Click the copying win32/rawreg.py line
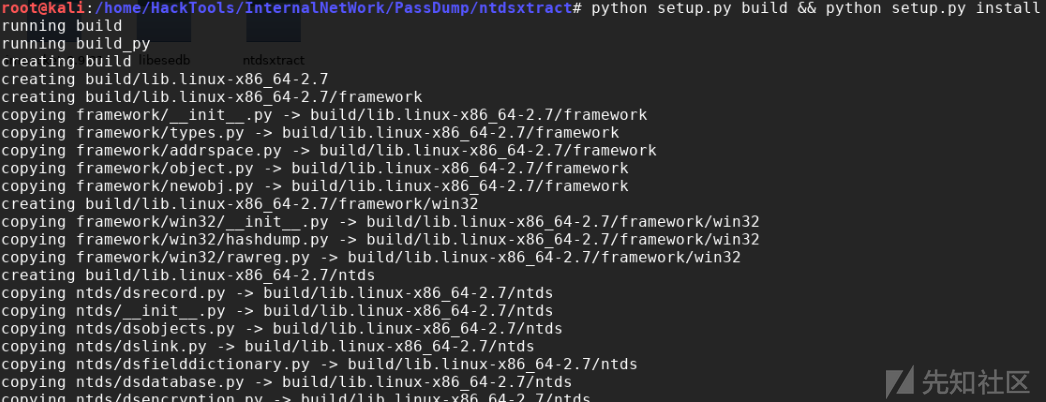Viewport: 1046px width, 402px height. [x=371, y=257]
